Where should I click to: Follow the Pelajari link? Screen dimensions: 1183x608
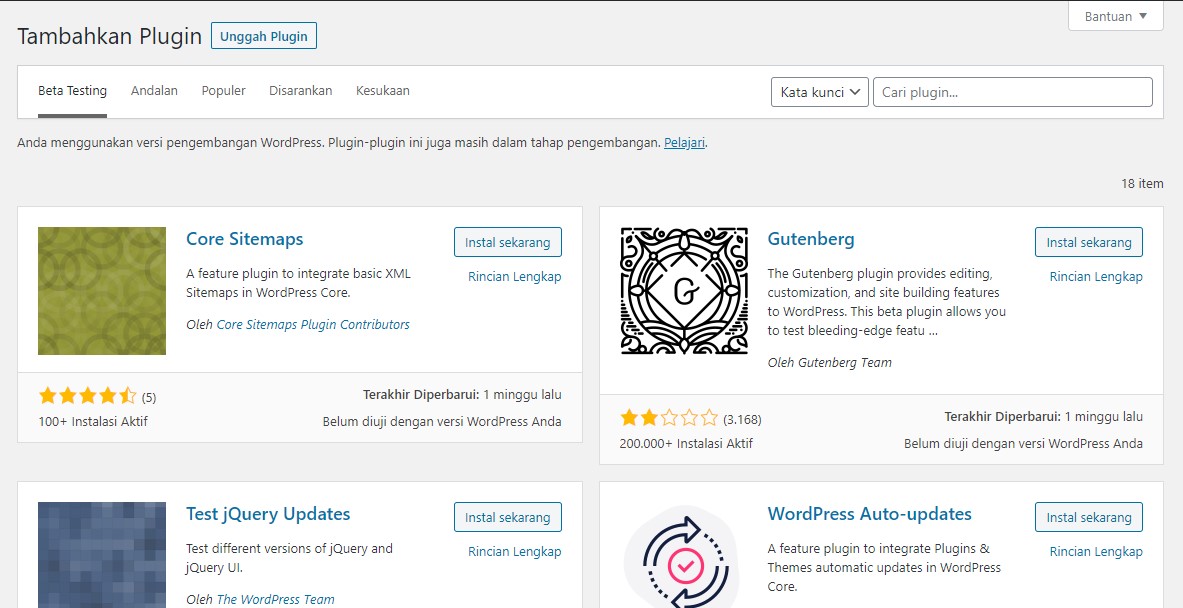coord(684,143)
